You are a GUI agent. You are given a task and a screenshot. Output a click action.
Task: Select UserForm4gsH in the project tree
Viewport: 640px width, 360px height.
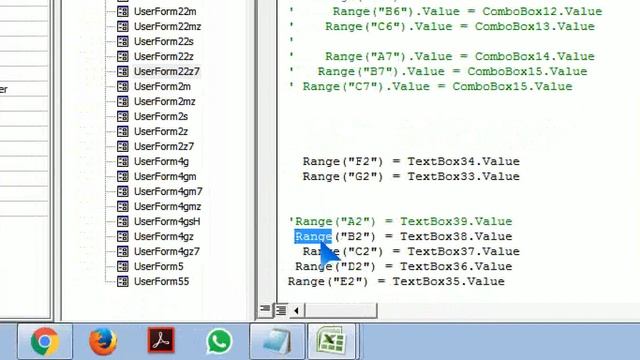pos(167,221)
